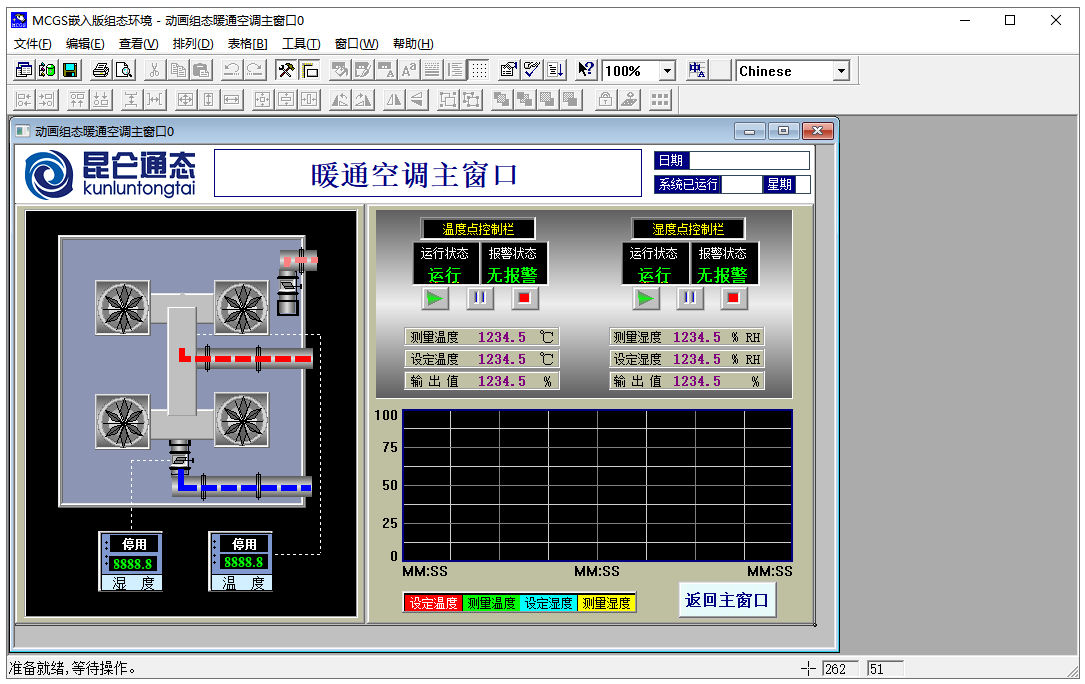Click the humidity control pause button
1085x684 pixels.
[x=690, y=298]
